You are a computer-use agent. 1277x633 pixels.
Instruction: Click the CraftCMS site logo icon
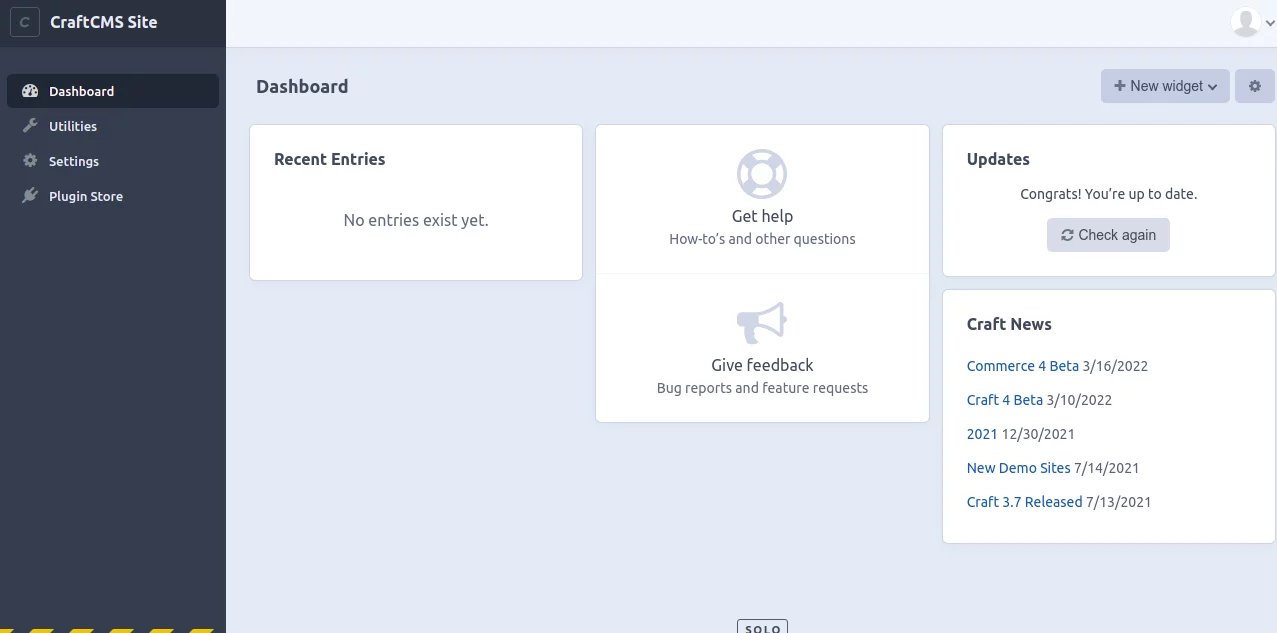pyautogui.click(x=24, y=22)
